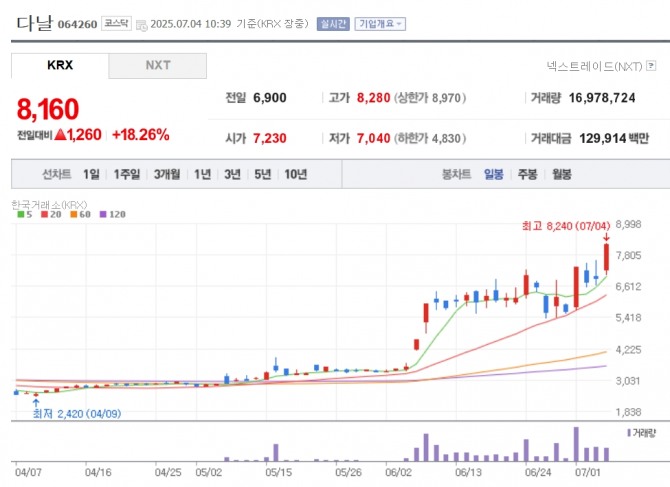
Task: Click the 하한가 4,830 lower limit text
Action: pyautogui.click(x=430, y=138)
